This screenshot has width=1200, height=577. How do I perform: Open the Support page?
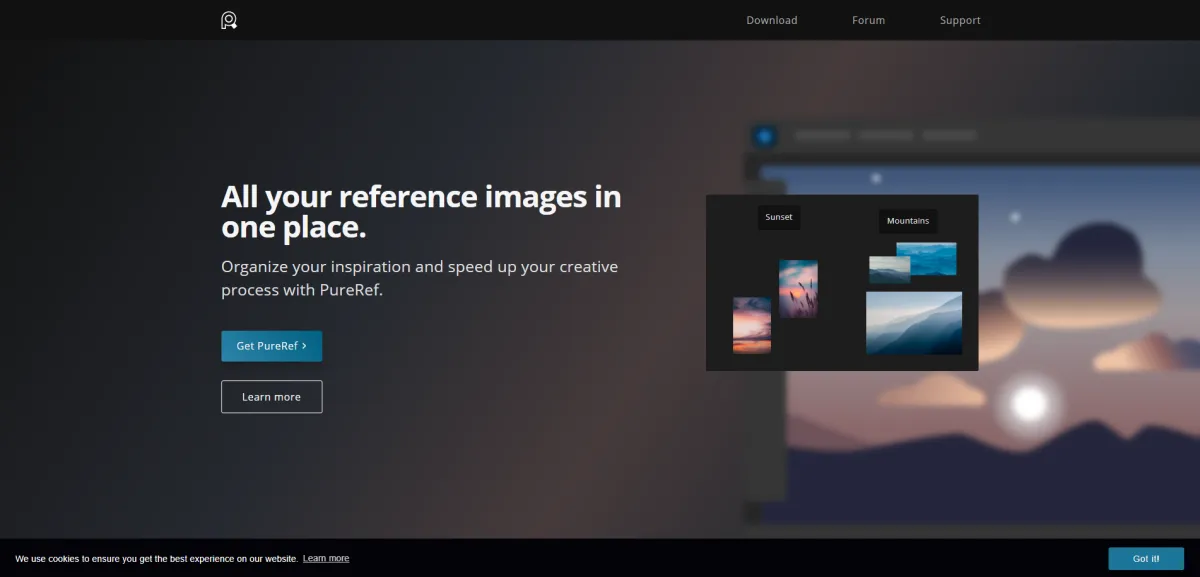(960, 20)
